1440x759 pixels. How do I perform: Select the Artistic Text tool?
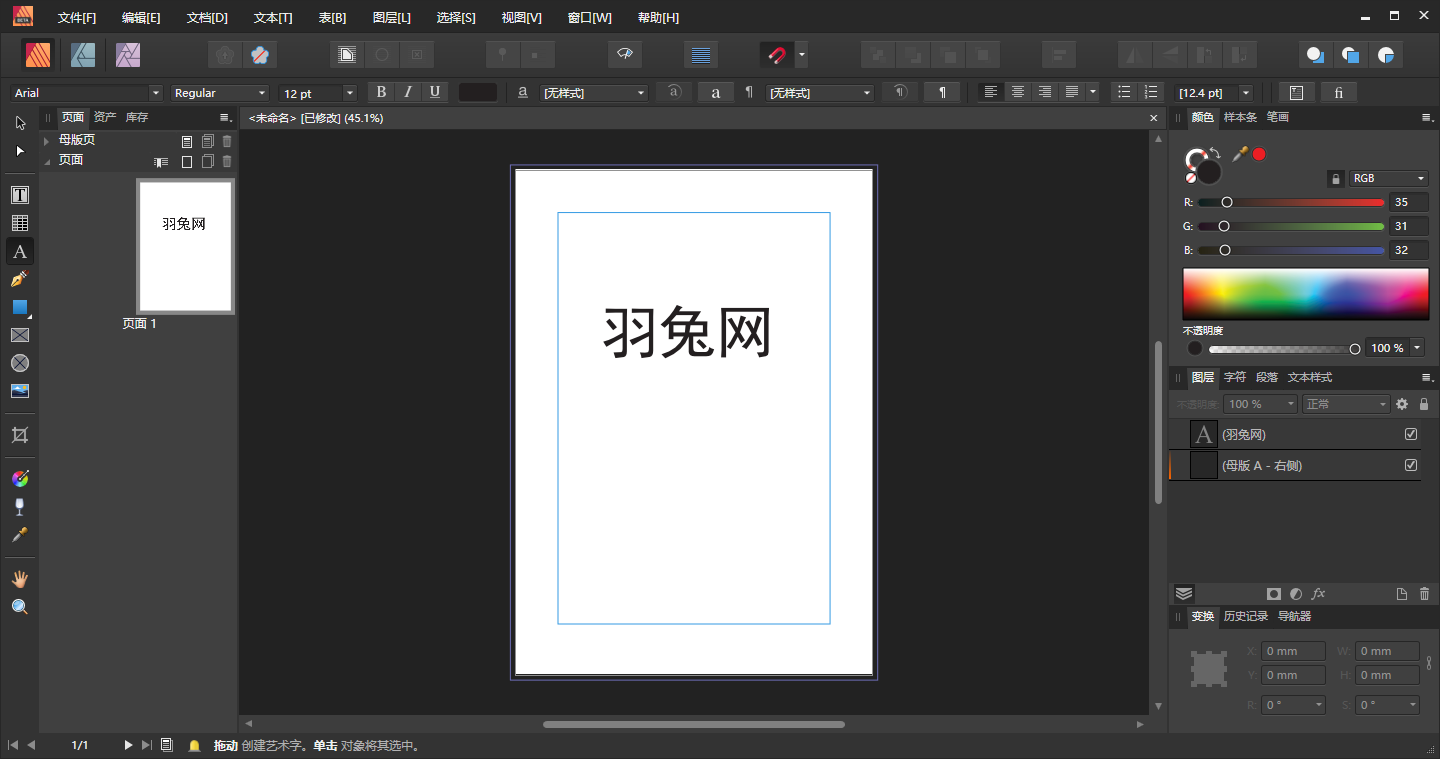(20, 251)
